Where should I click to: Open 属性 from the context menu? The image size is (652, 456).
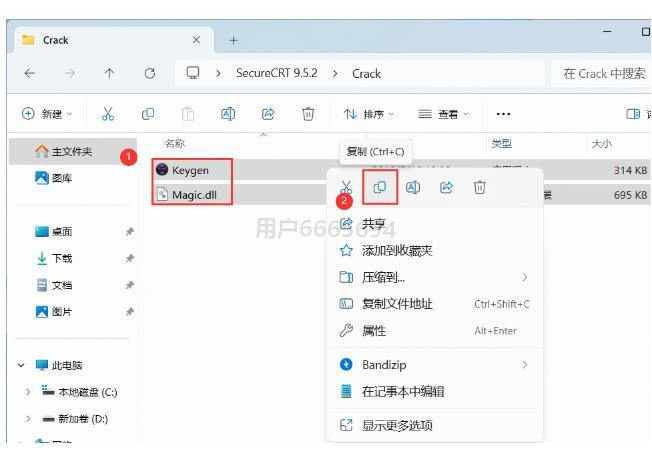coord(435,330)
